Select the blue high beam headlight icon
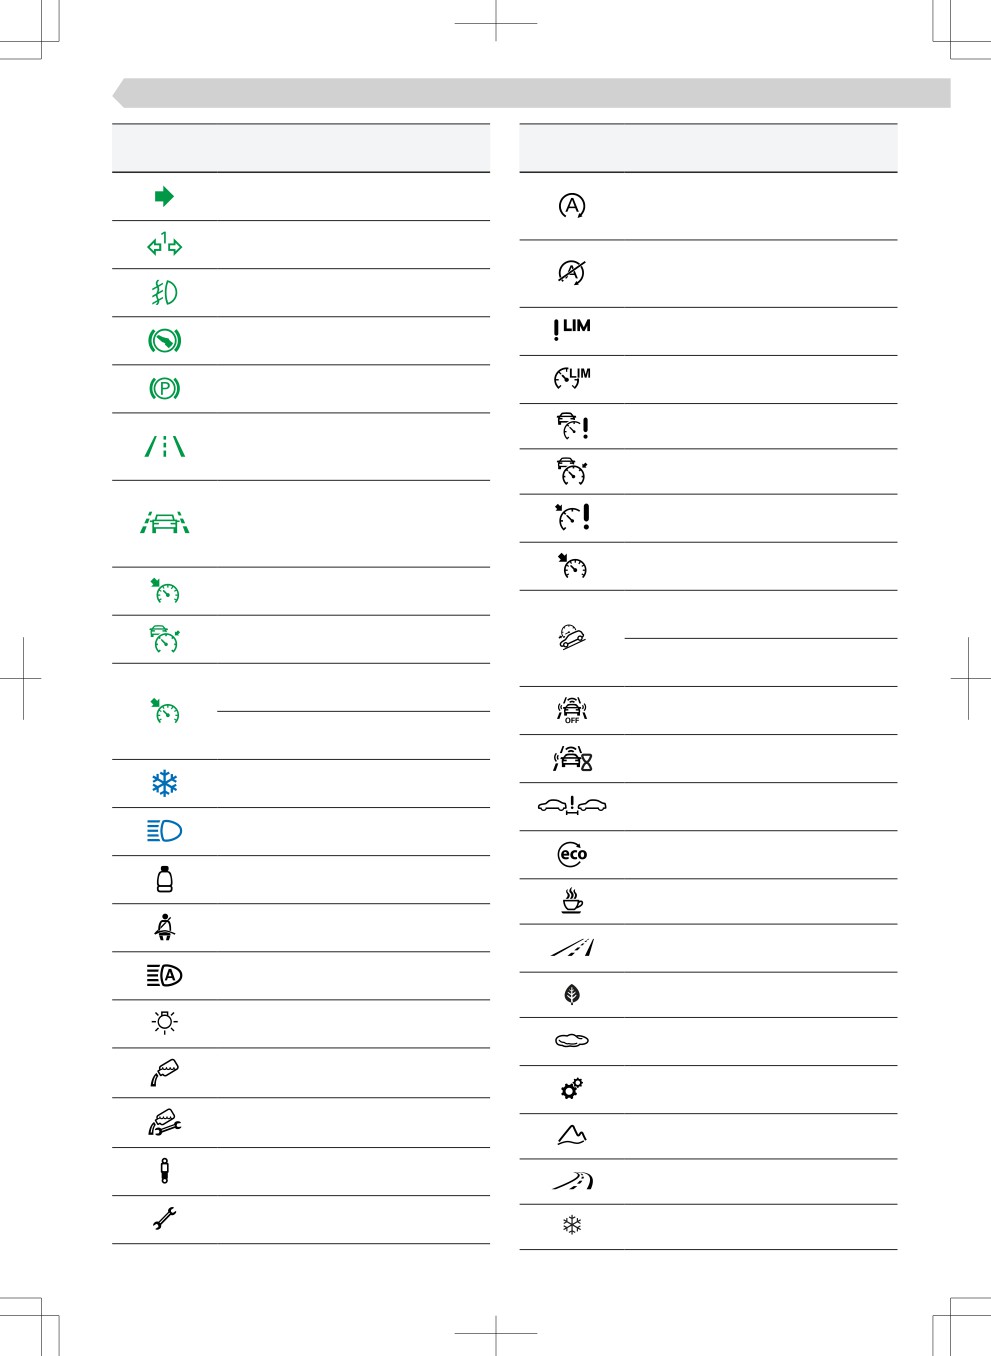 pyautogui.click(x=165, y=831)
